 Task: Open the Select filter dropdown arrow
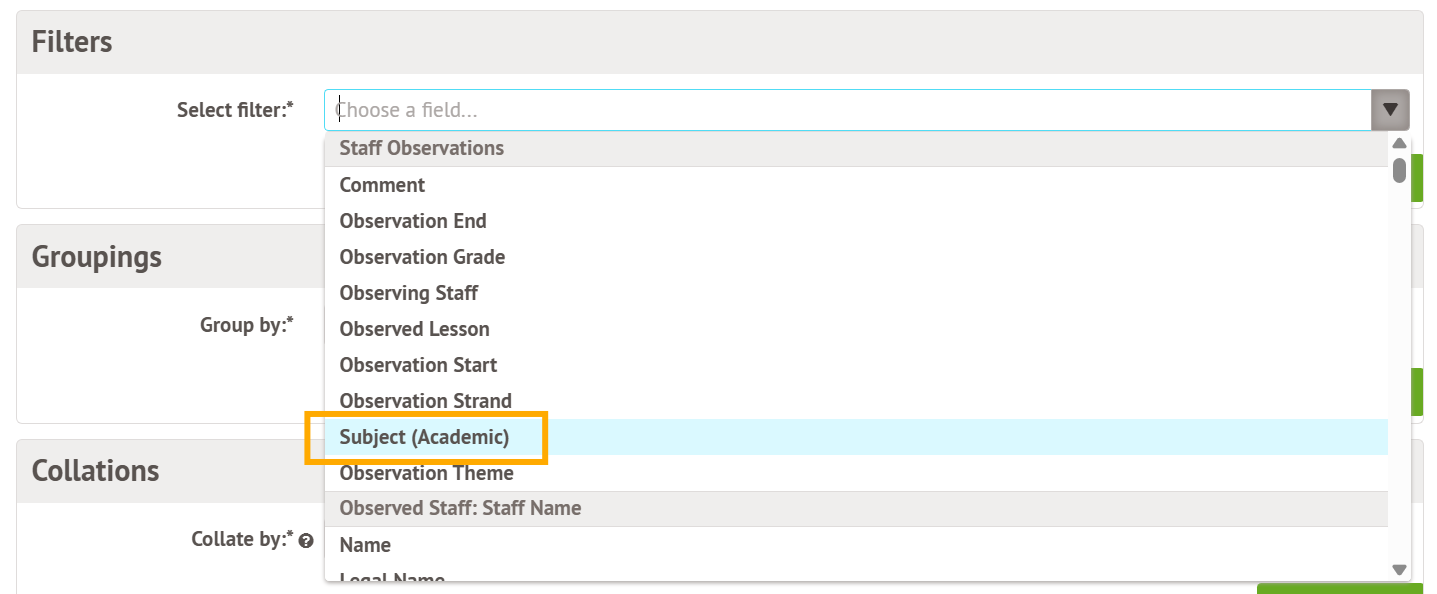1390,110
